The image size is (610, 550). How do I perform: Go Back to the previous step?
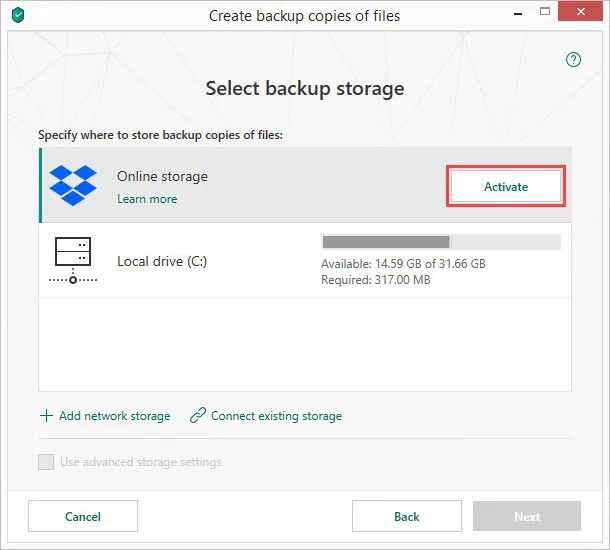(x=407, y=516)
